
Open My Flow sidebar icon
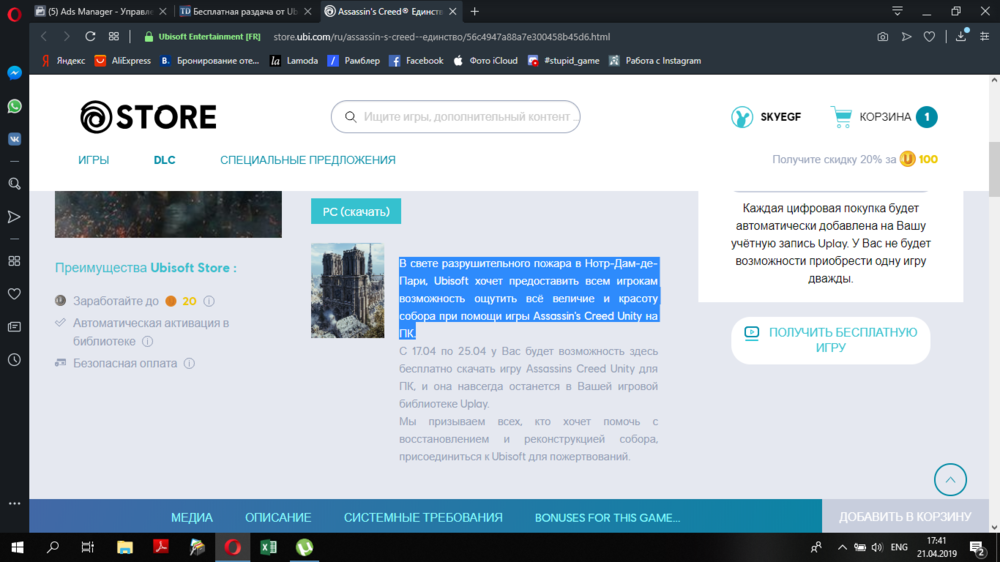(x=14, y=217)
